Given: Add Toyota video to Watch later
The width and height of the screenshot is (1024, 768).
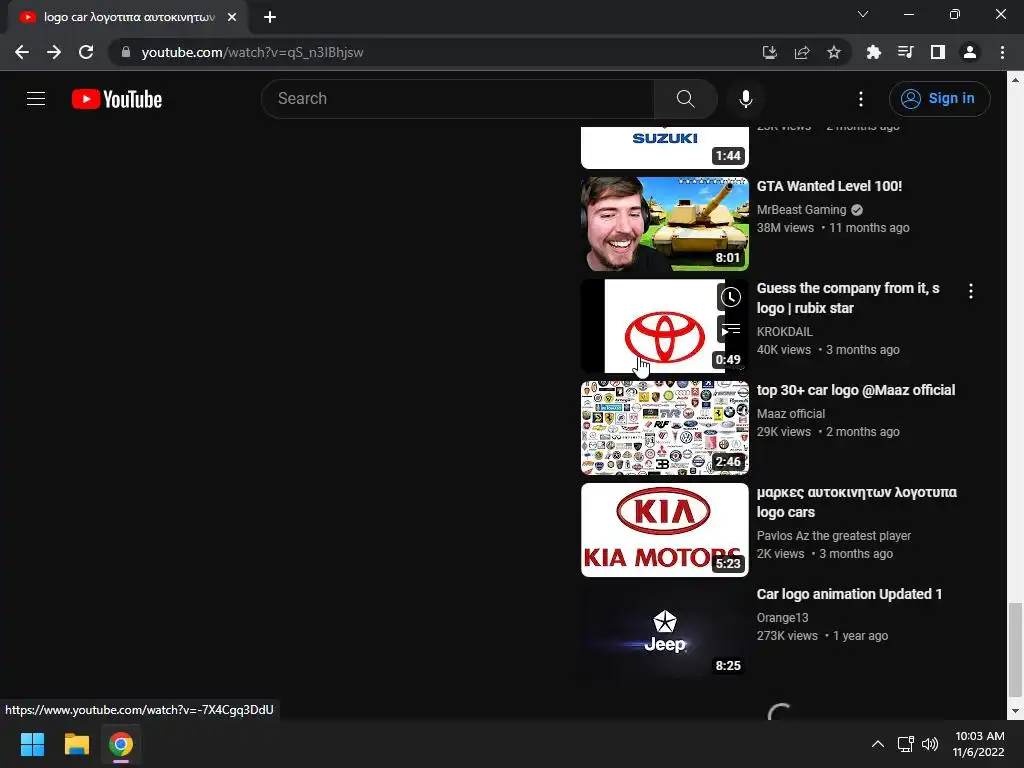Looking at the screenshot, I should tap(730, 297).
